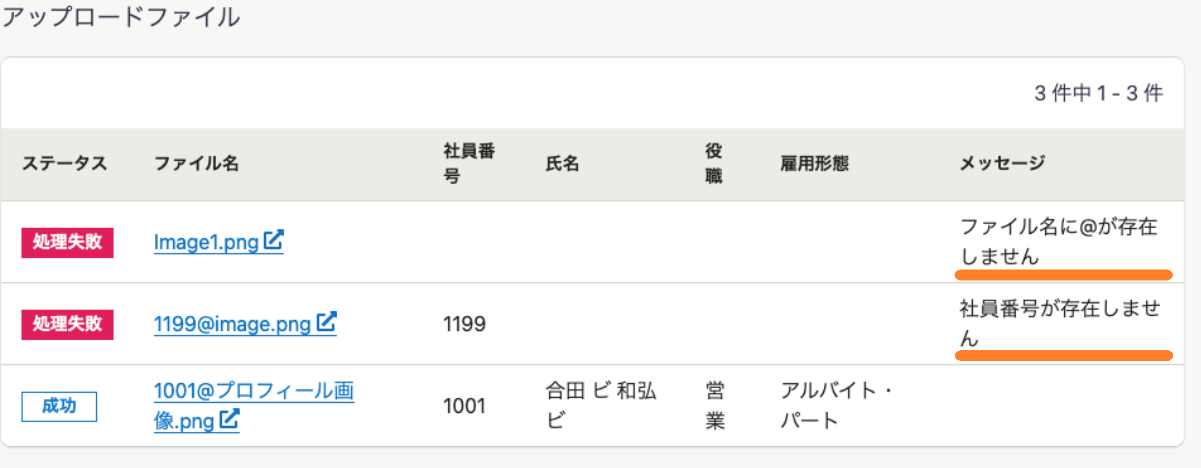Screen dimensions: 1201x468
Task: Open the 1199@image.png file link
Action: pyautogui.click(x=245, y=323)
